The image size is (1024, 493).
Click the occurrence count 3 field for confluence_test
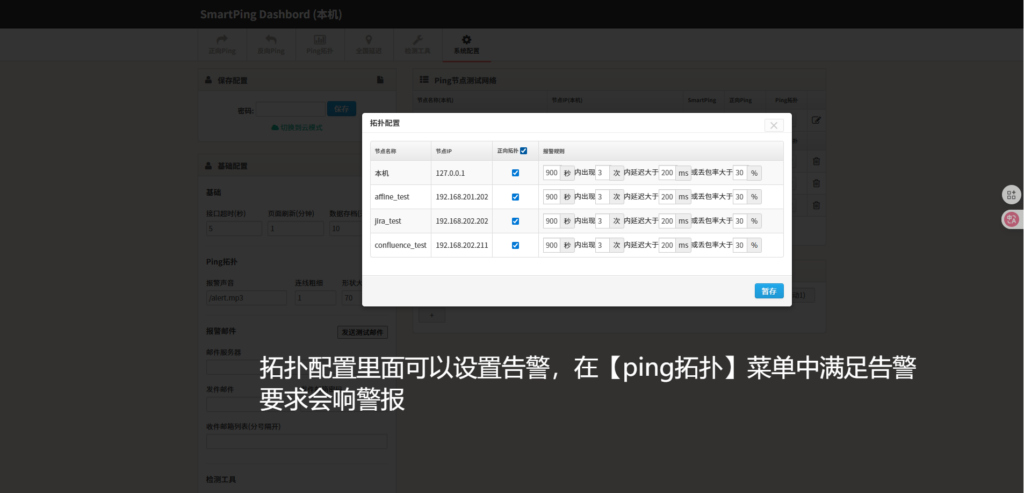coord(601,245)
